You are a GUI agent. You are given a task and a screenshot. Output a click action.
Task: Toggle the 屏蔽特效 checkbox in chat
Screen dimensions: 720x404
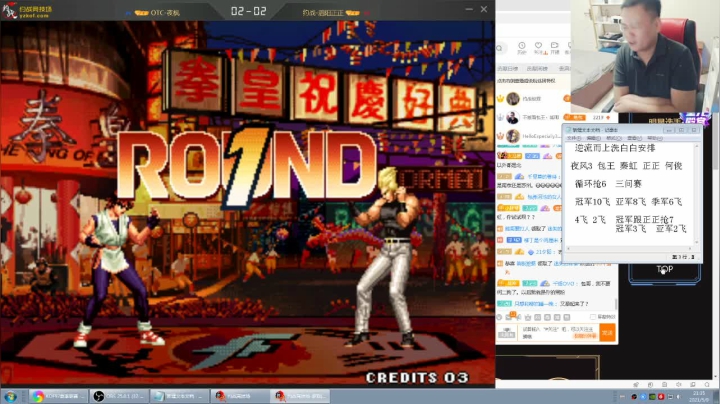[593, 317]
